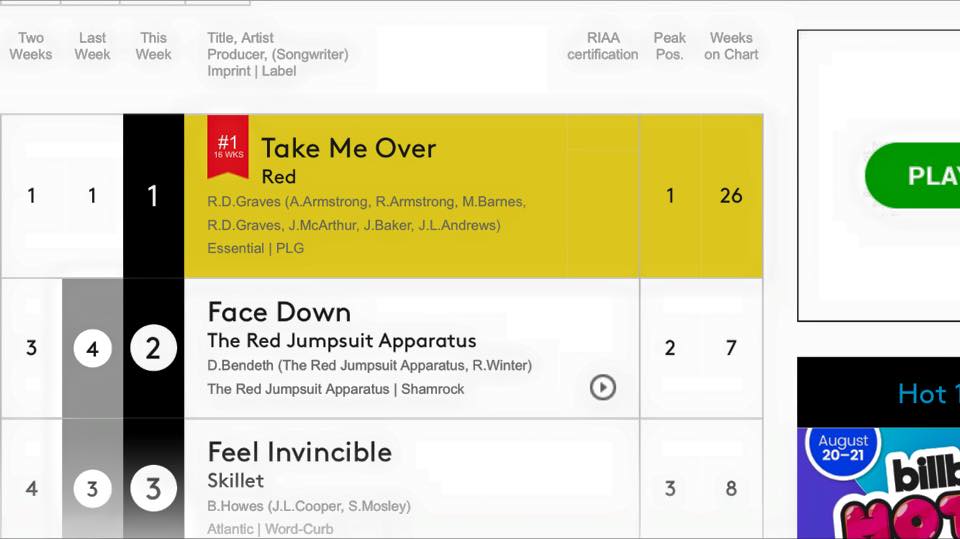Click the RIAA certification column header
This screenshot has width=960, height=539.
tap(602, 46)
